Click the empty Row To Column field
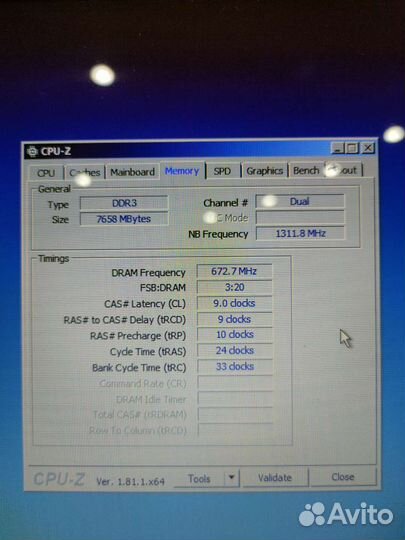Screen dimensions: 405x540 pyautogui.click(x=235, y=430)
